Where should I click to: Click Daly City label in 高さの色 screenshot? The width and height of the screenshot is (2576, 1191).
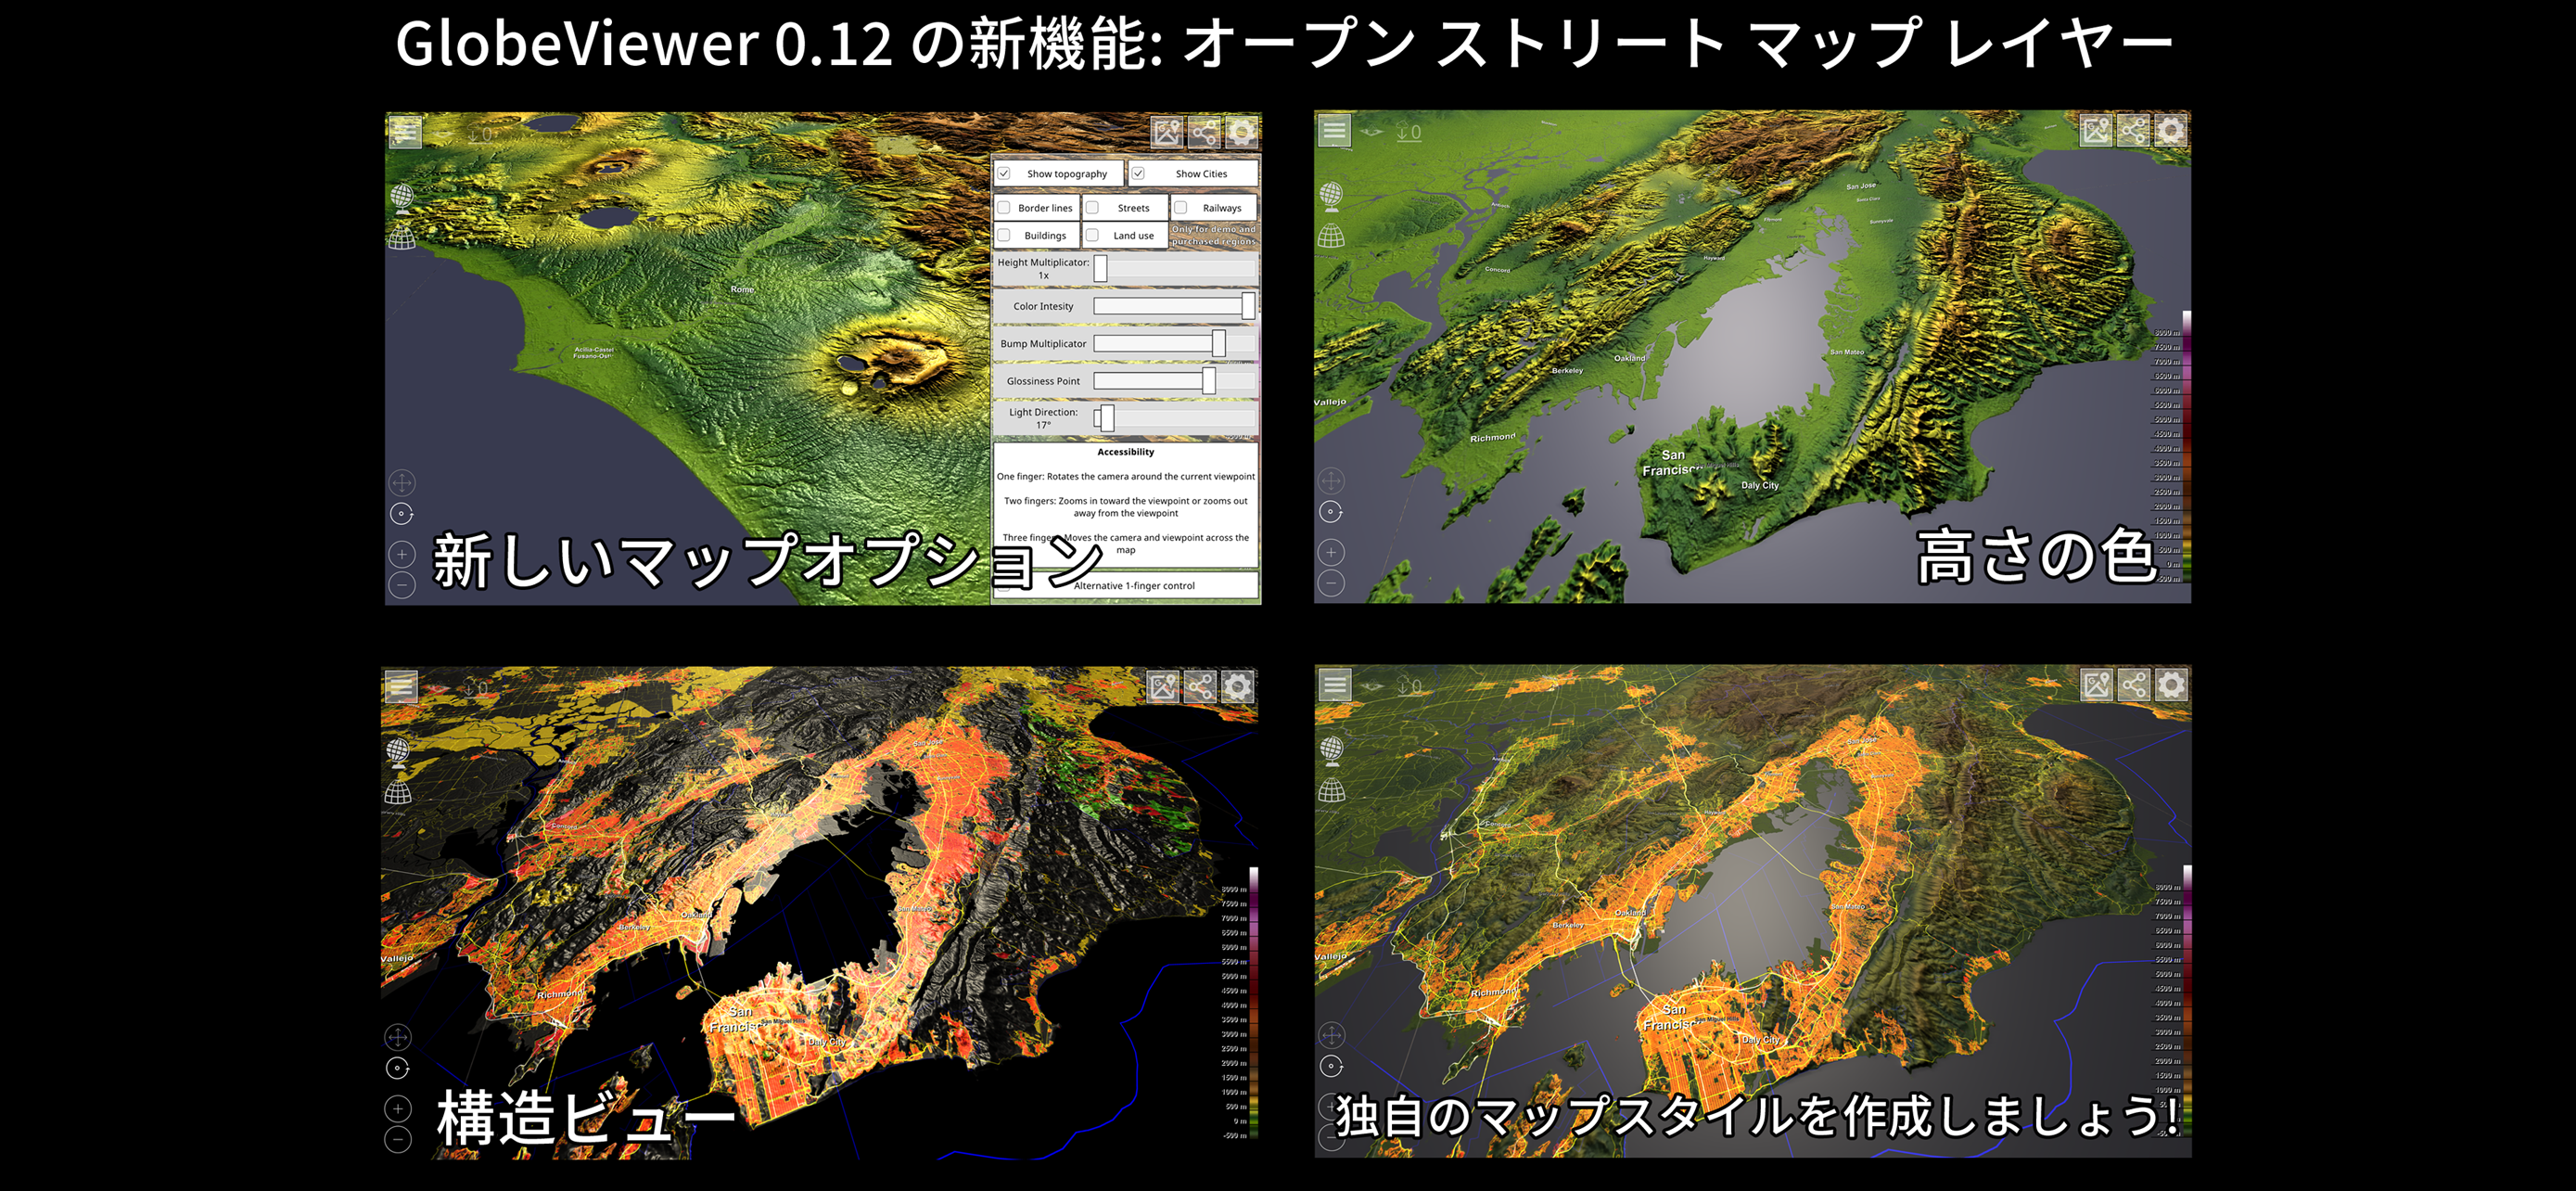[x=1760, y=486]
